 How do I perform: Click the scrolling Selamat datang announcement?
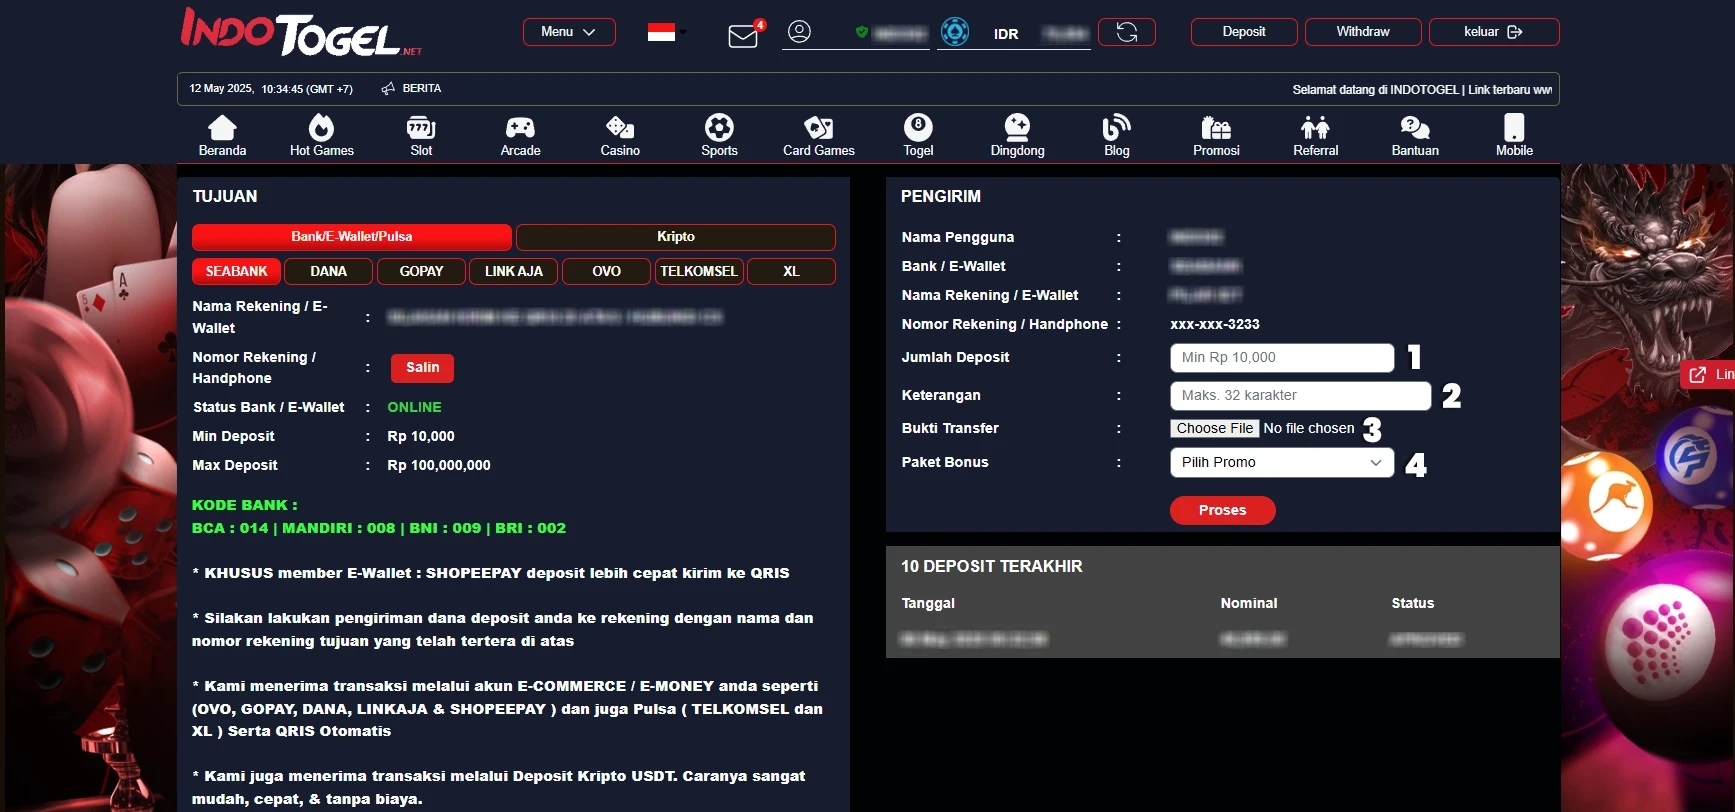1422,90
